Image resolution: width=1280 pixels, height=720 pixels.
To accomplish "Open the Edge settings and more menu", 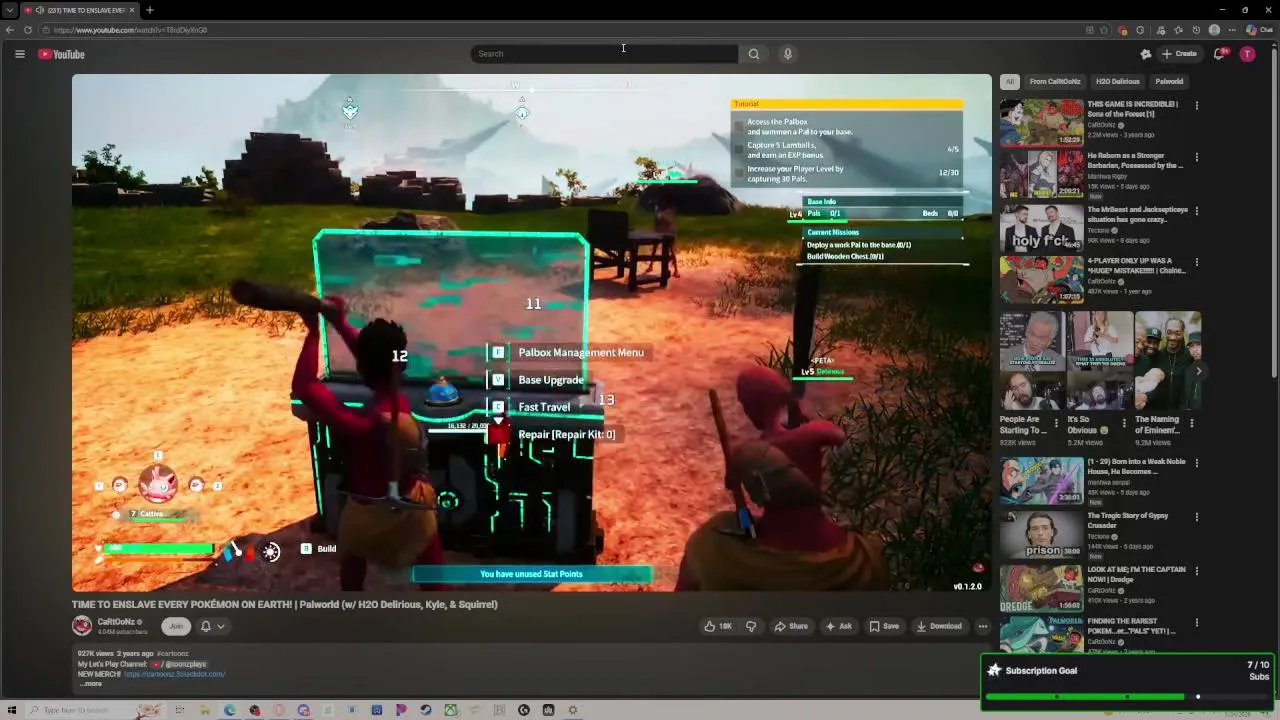I will click(1232, 30).
